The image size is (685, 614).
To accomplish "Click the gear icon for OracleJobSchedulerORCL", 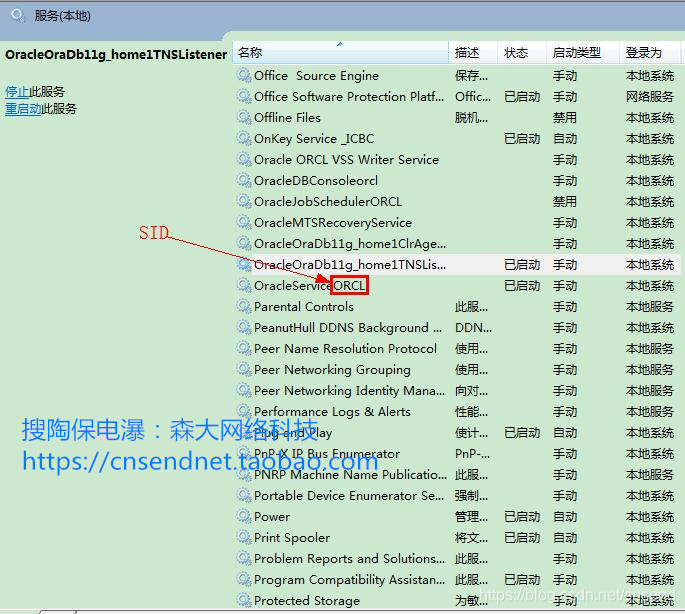I will coord(243,201).
